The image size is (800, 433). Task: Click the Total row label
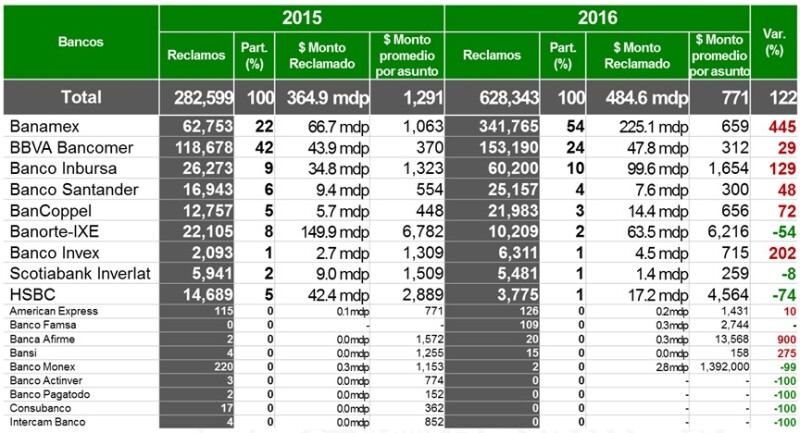pyautogui.click(x=81, y=97)
